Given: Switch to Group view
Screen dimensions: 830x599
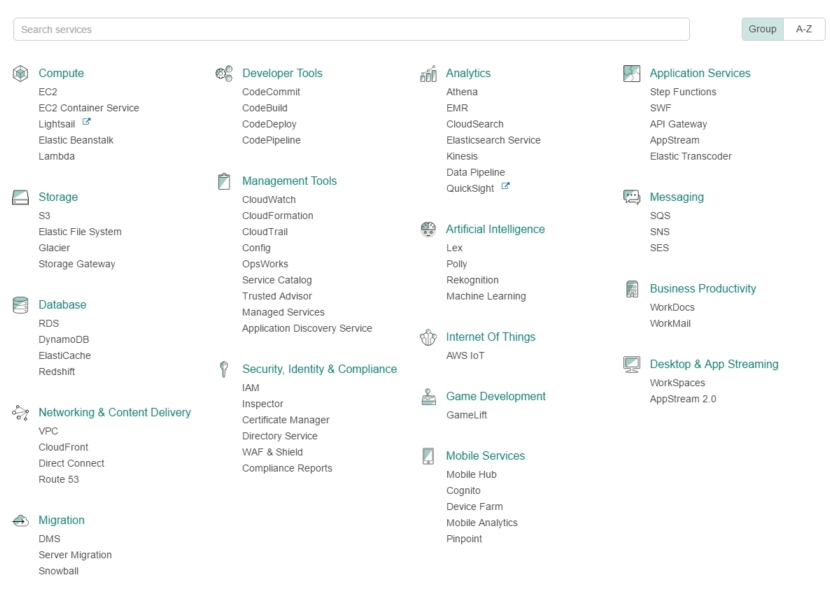Looking at the screenshot, I should [762, 29].
